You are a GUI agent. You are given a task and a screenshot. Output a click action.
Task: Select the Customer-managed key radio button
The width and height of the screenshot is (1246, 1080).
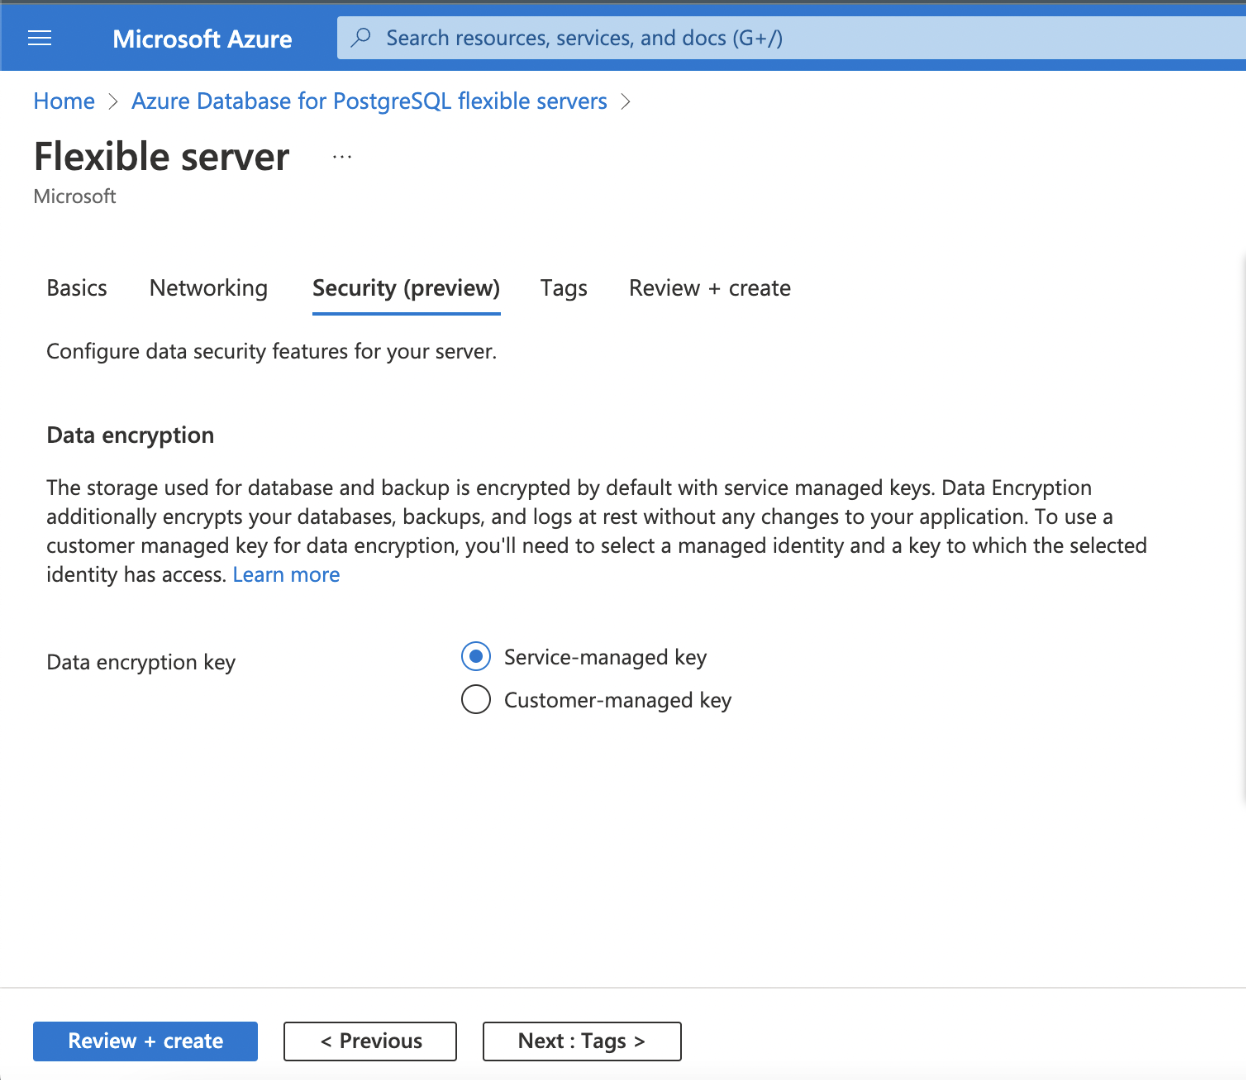tap(476, 699)
